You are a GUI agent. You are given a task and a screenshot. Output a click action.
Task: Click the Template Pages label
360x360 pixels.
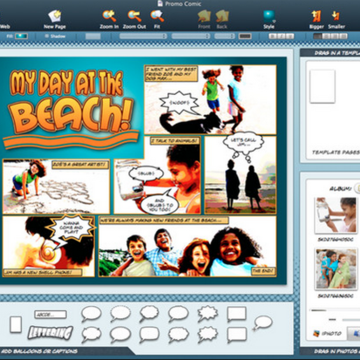[x=336, y=152]
